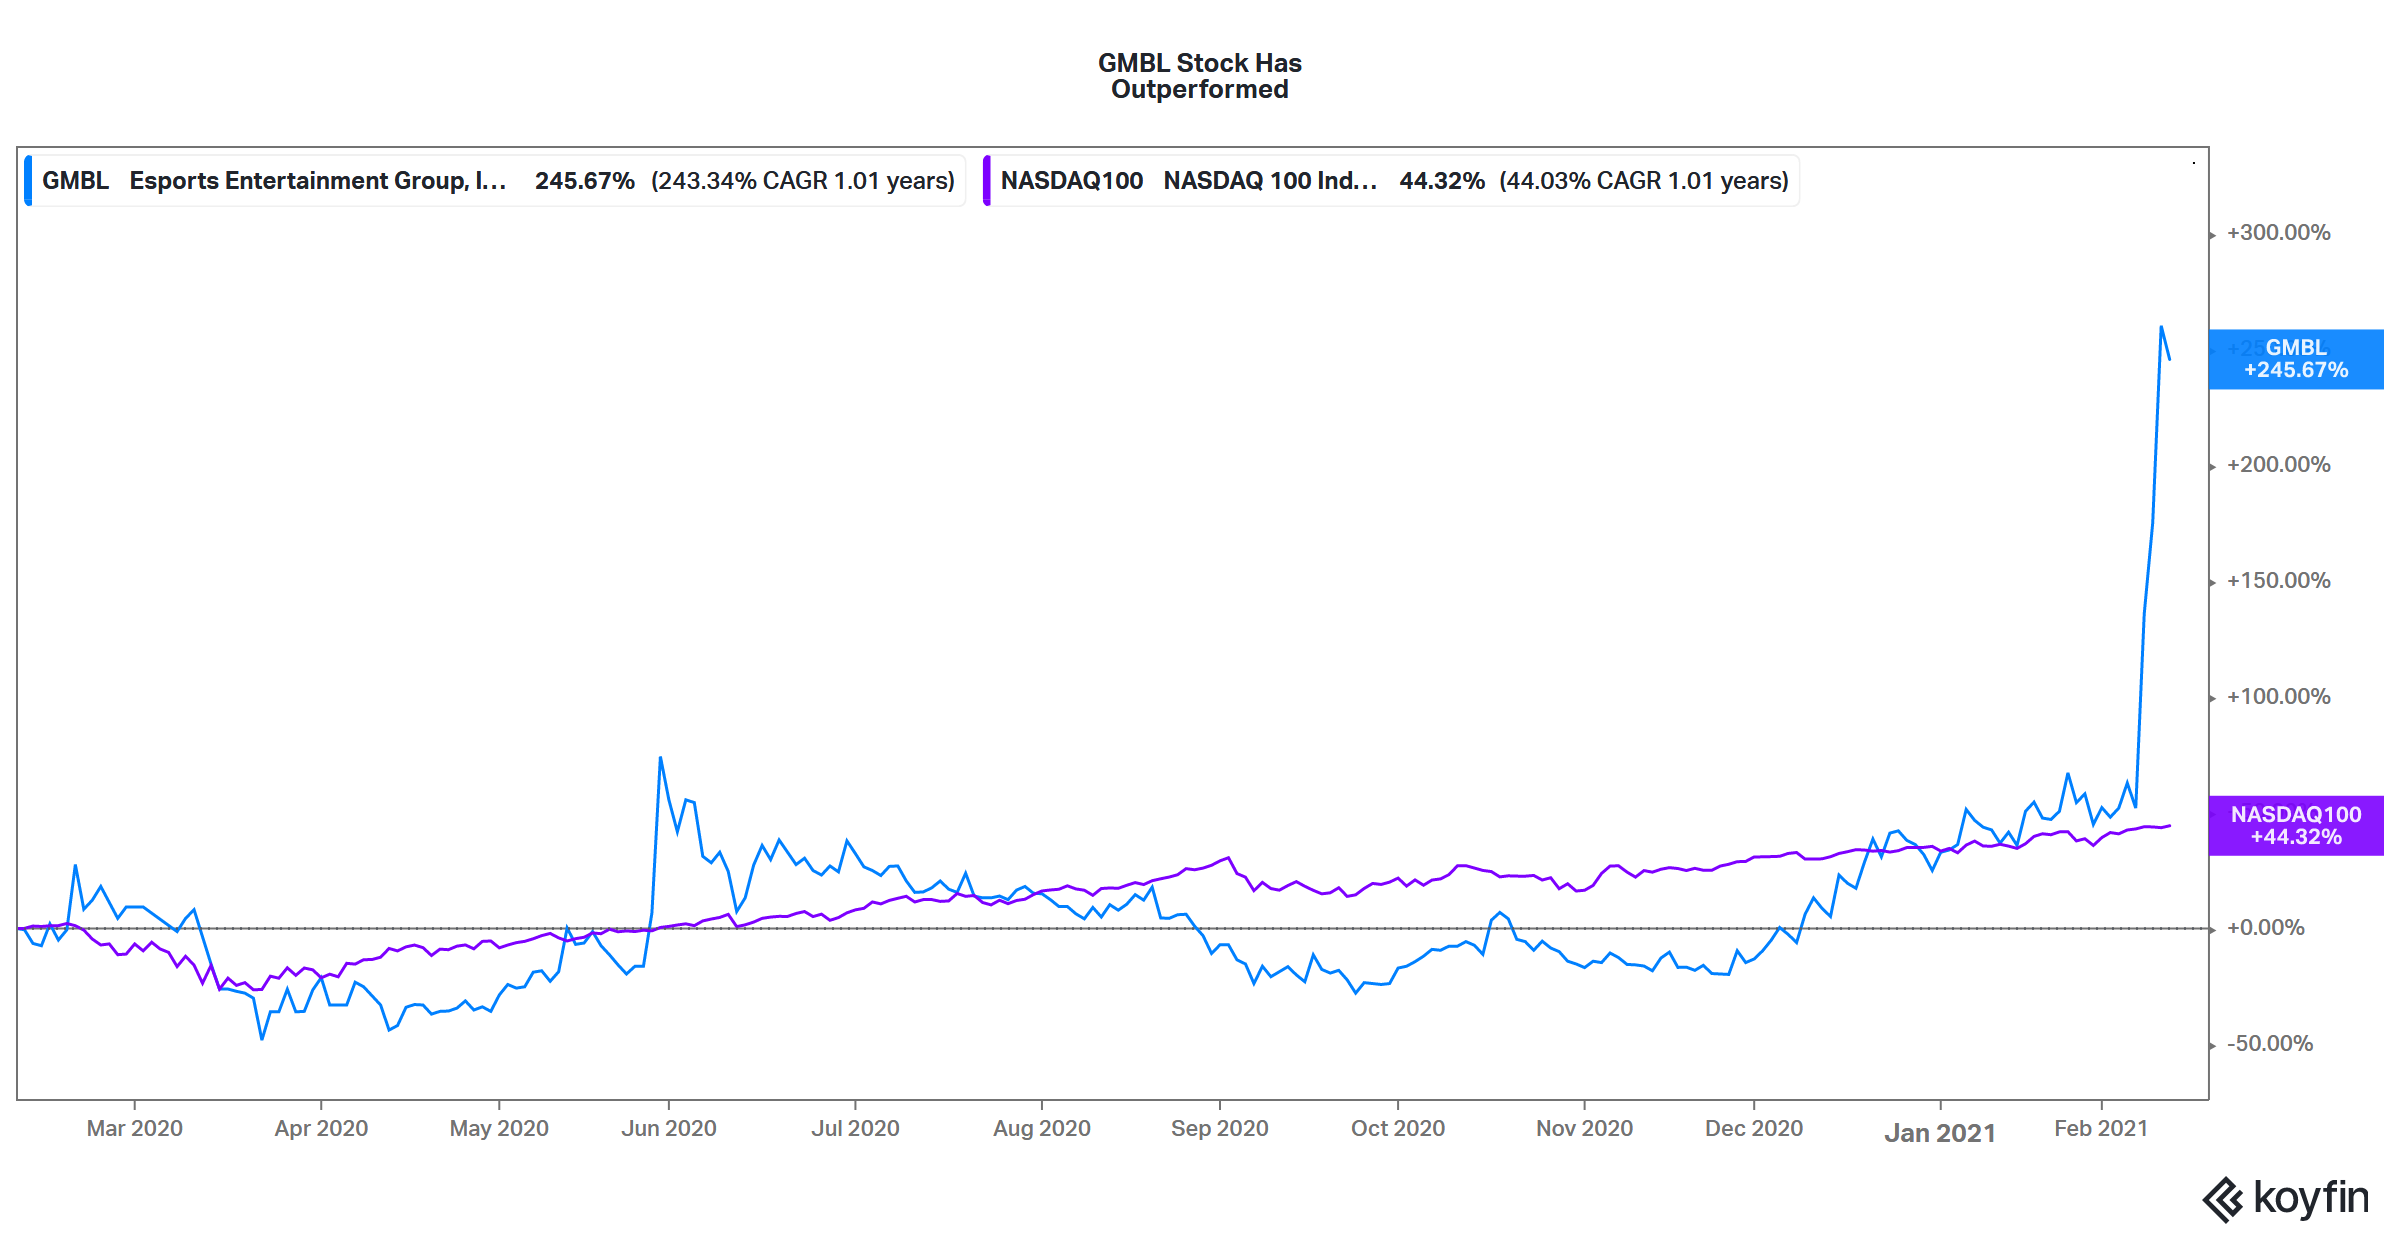Viewport: 2400px width, 1240px height.
Task: Click the -50.00% y-axis label
Action: pos(2270,1044)
